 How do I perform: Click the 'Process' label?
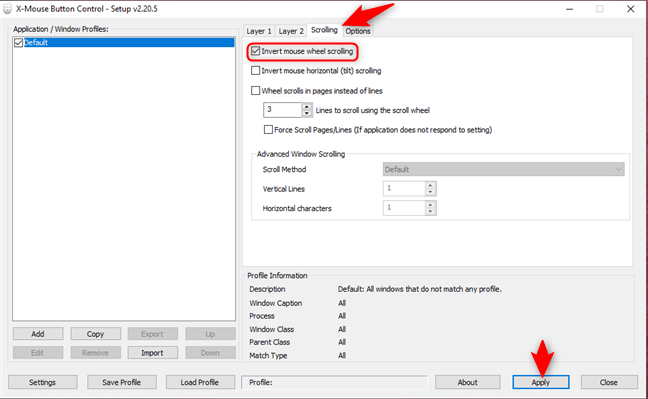click(262, 316)
